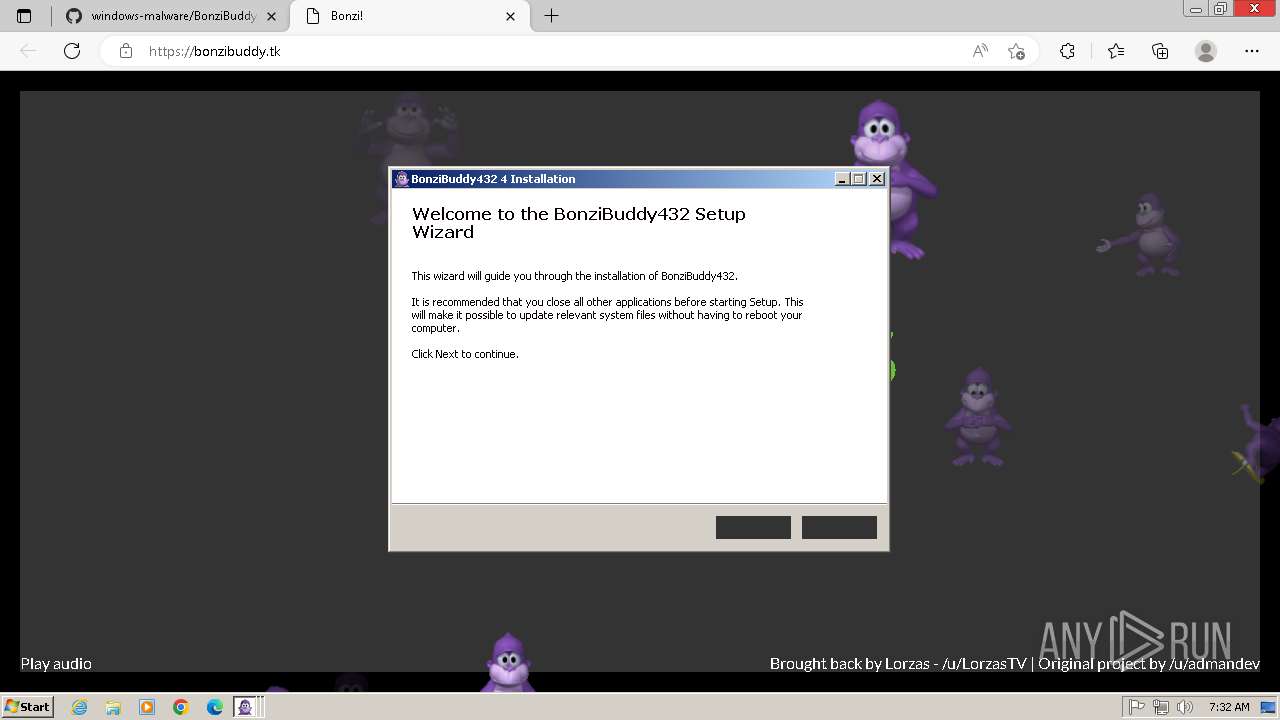Open File Explorer from taskbar
The image size is (1280, 720).
pyautogui.click(x=113, y=707)
